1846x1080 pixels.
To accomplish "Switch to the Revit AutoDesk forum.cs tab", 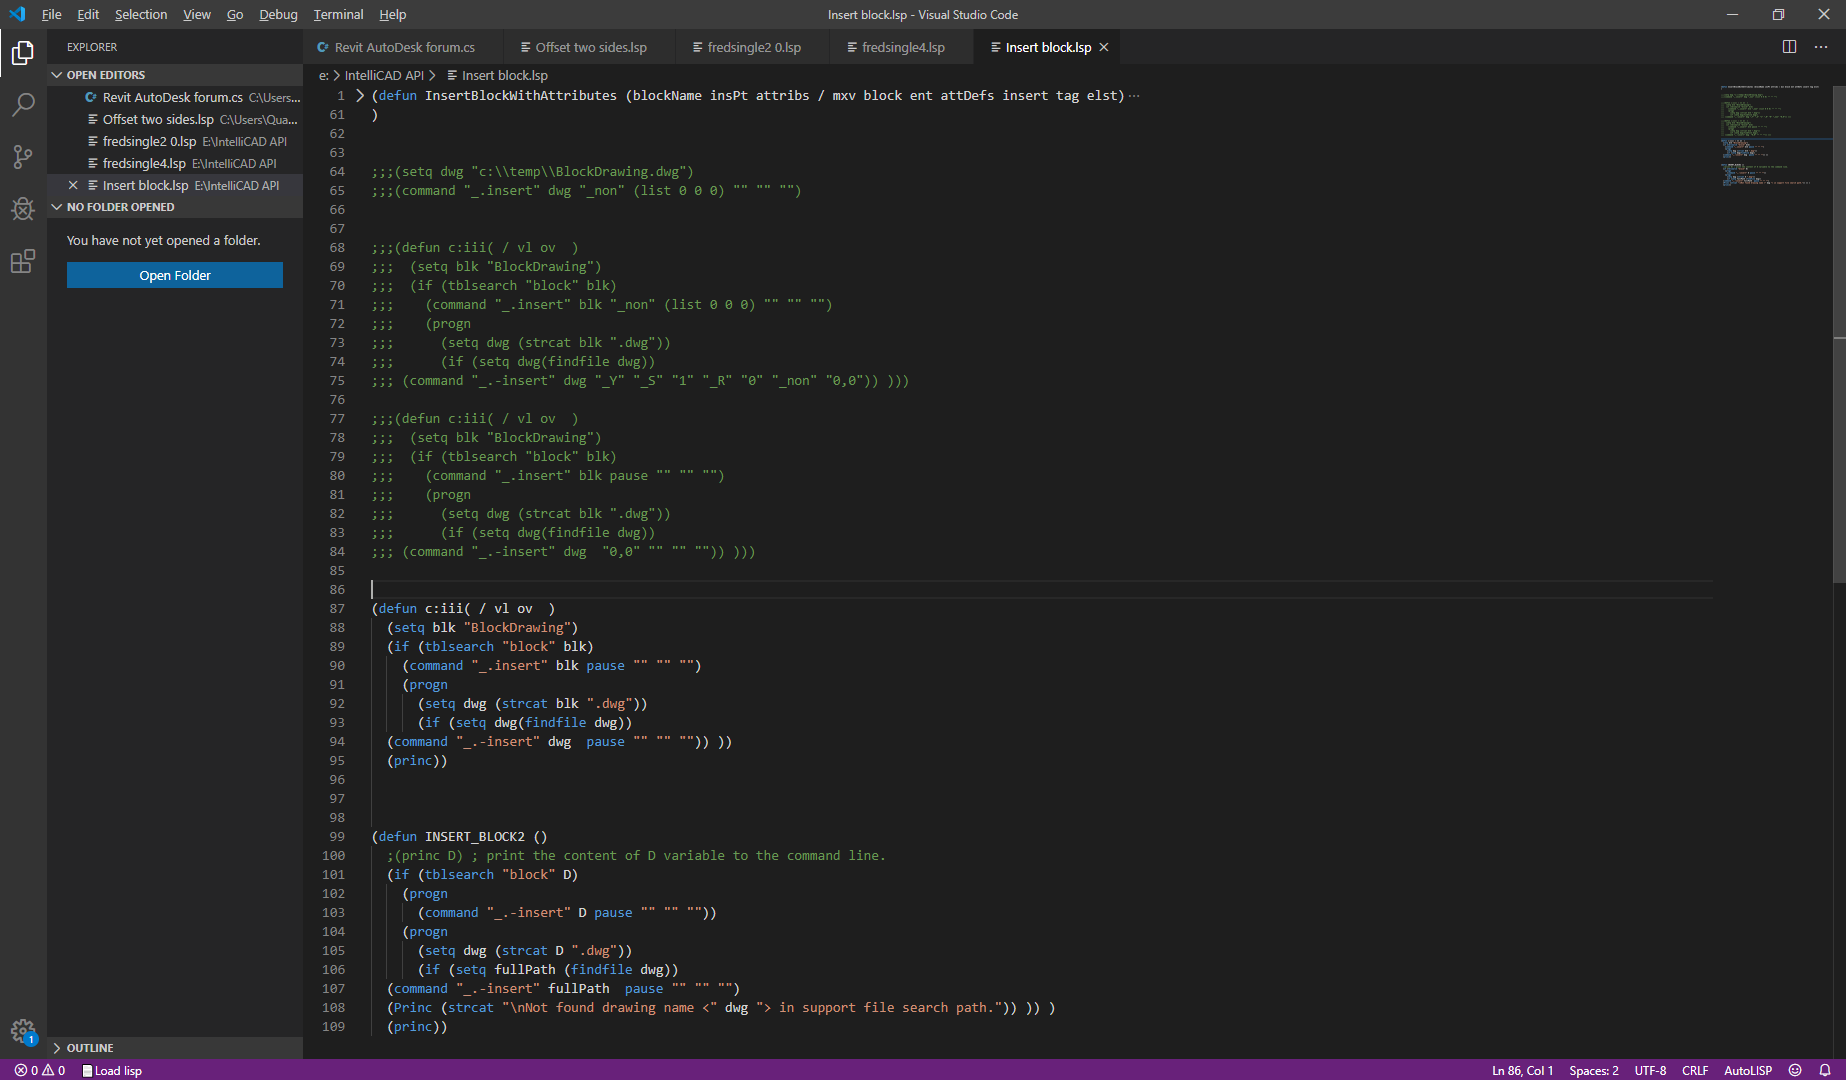I will point(405,47).
